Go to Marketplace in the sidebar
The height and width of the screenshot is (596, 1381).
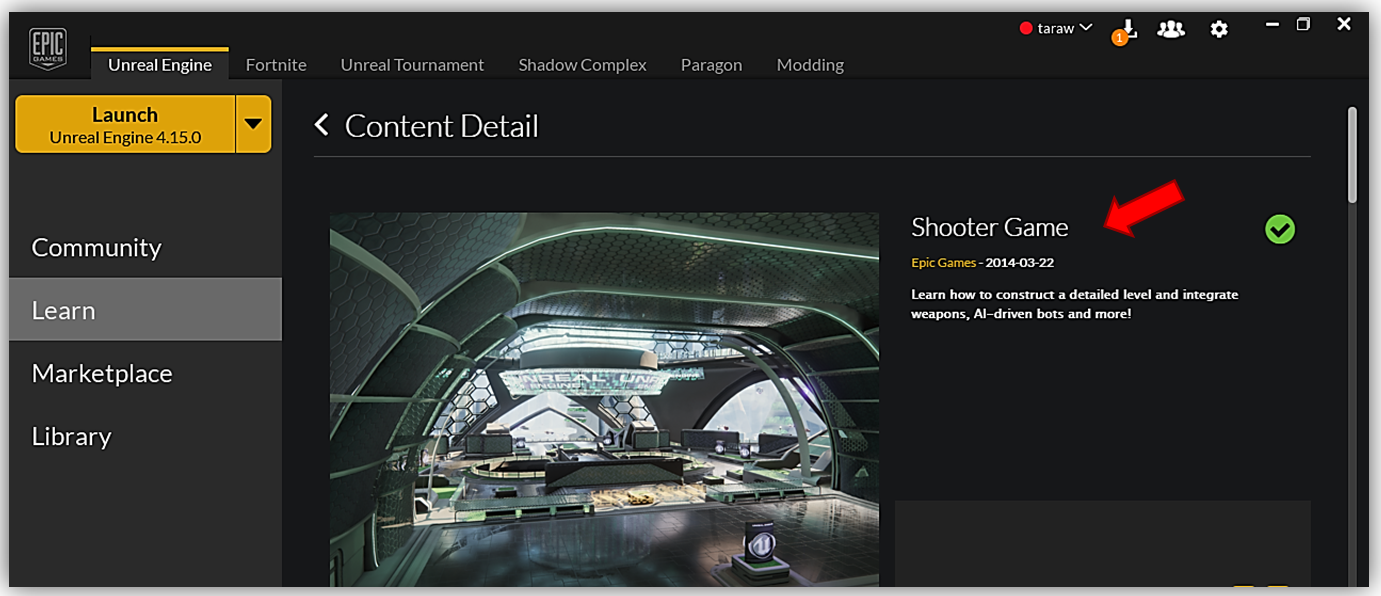pos(102,374)
